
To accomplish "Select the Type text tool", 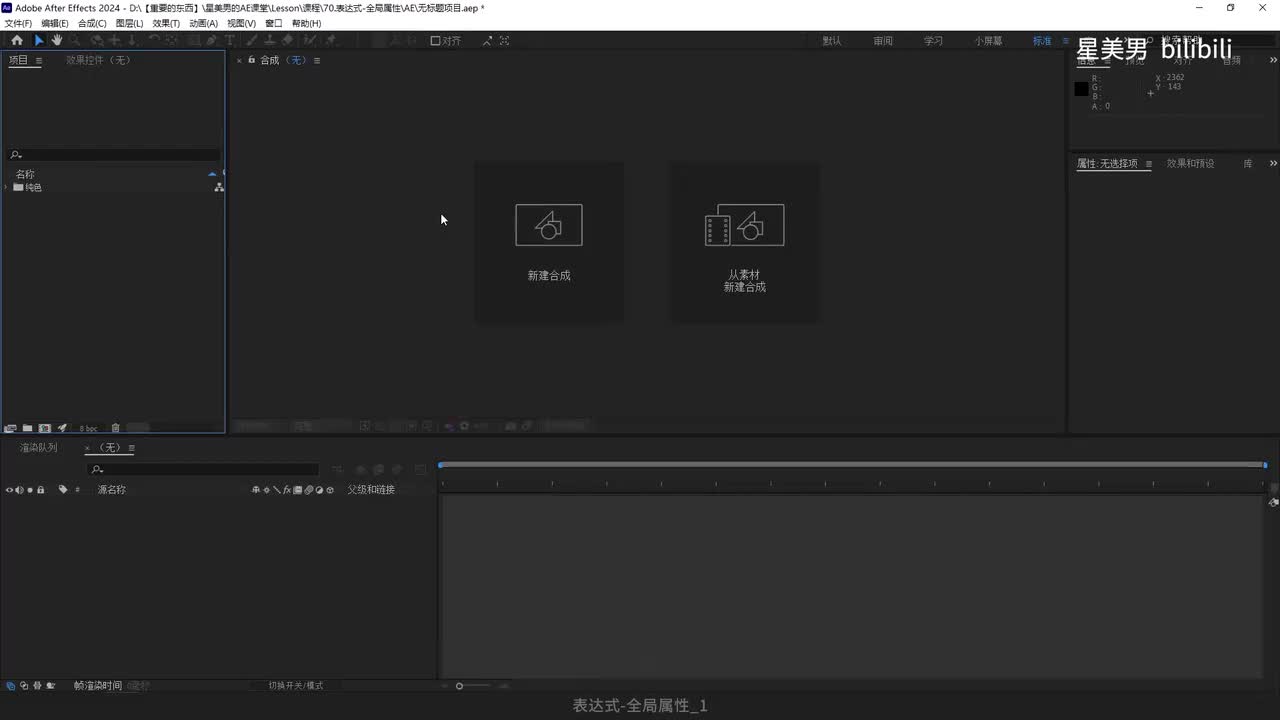I will pos(230,41).
